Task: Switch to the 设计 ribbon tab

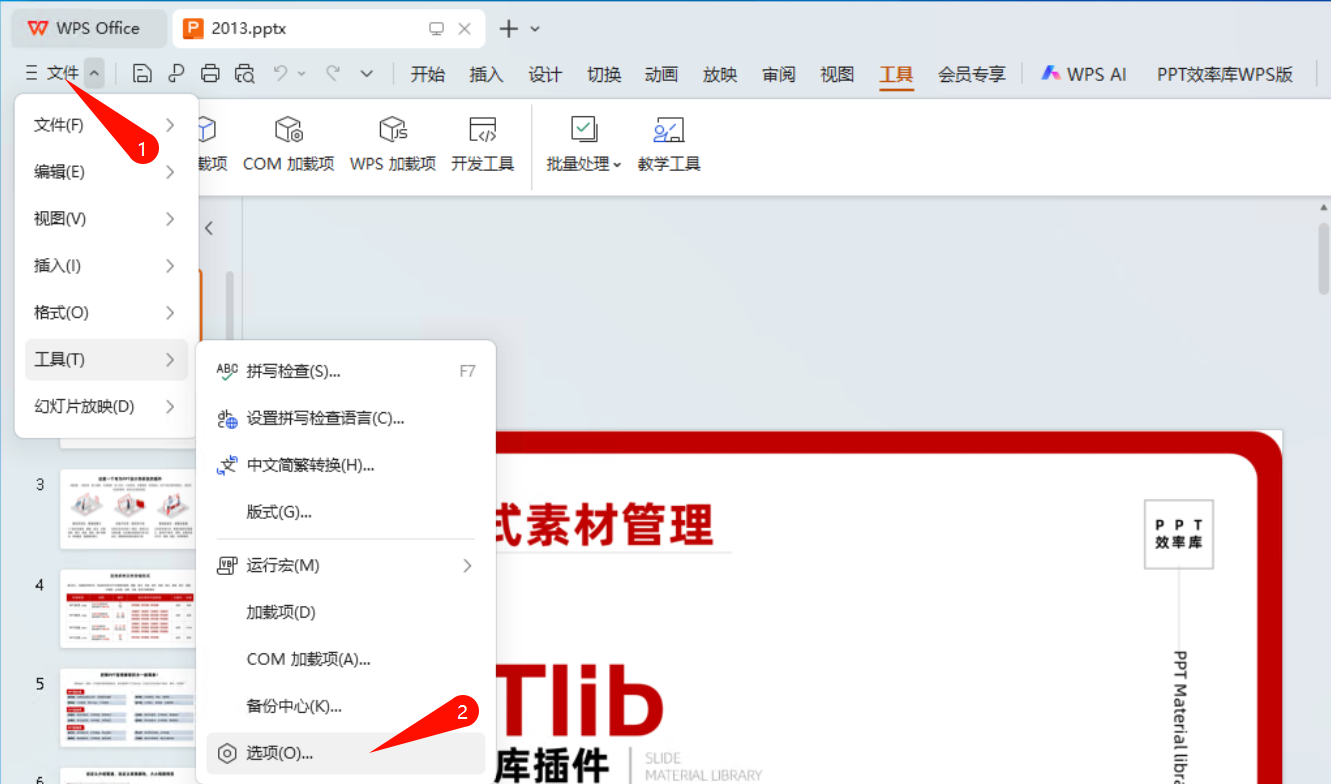Action: coord(545,74)
